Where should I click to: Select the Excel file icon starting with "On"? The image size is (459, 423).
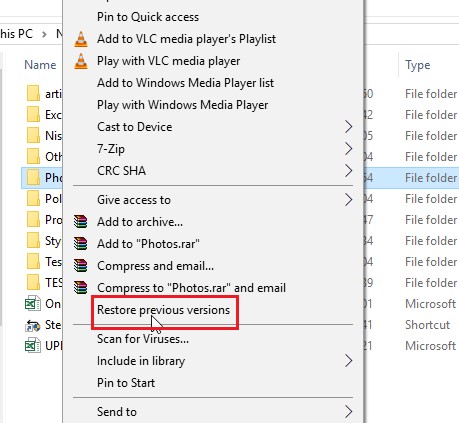[x=33, y=304]
